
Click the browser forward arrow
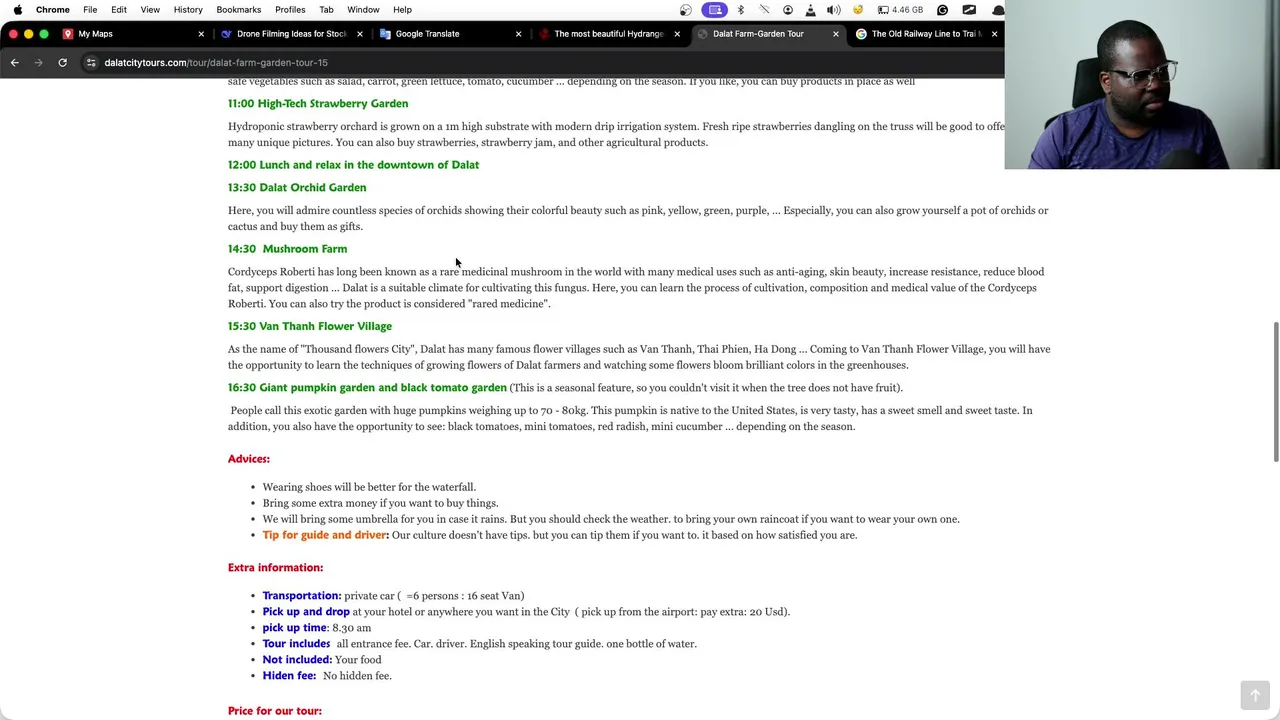[39, 63]
